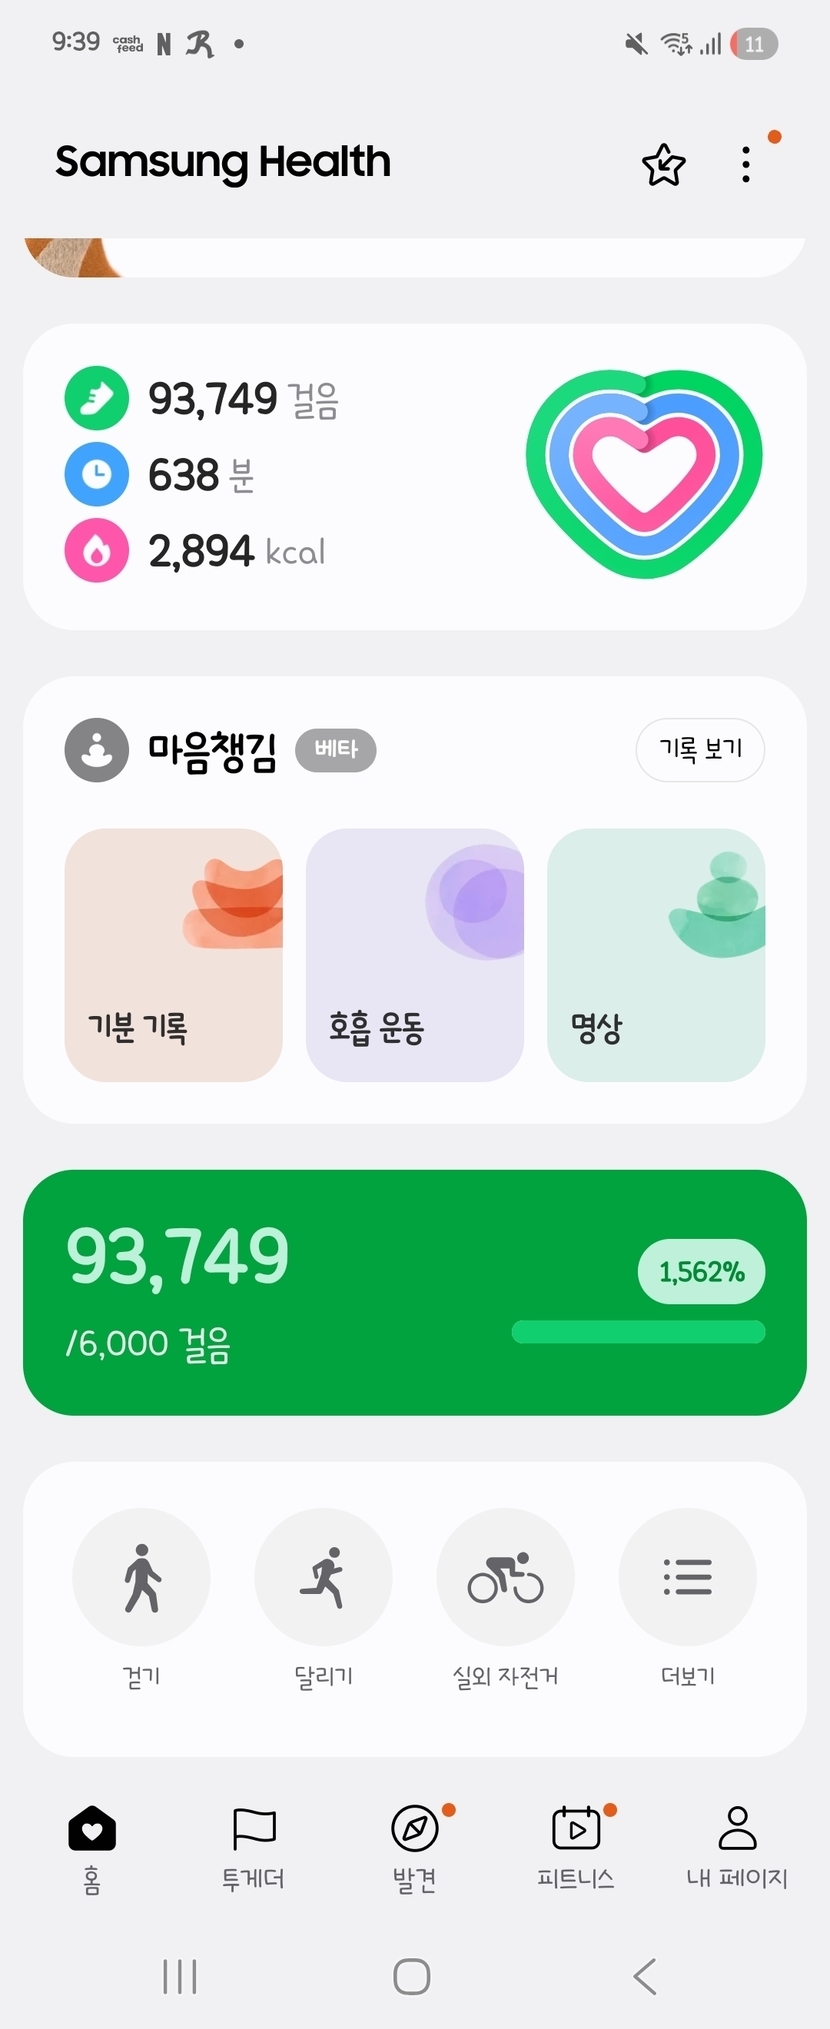Tap the green steps shoe icon
830x2029 pixels.
point(97,398)
